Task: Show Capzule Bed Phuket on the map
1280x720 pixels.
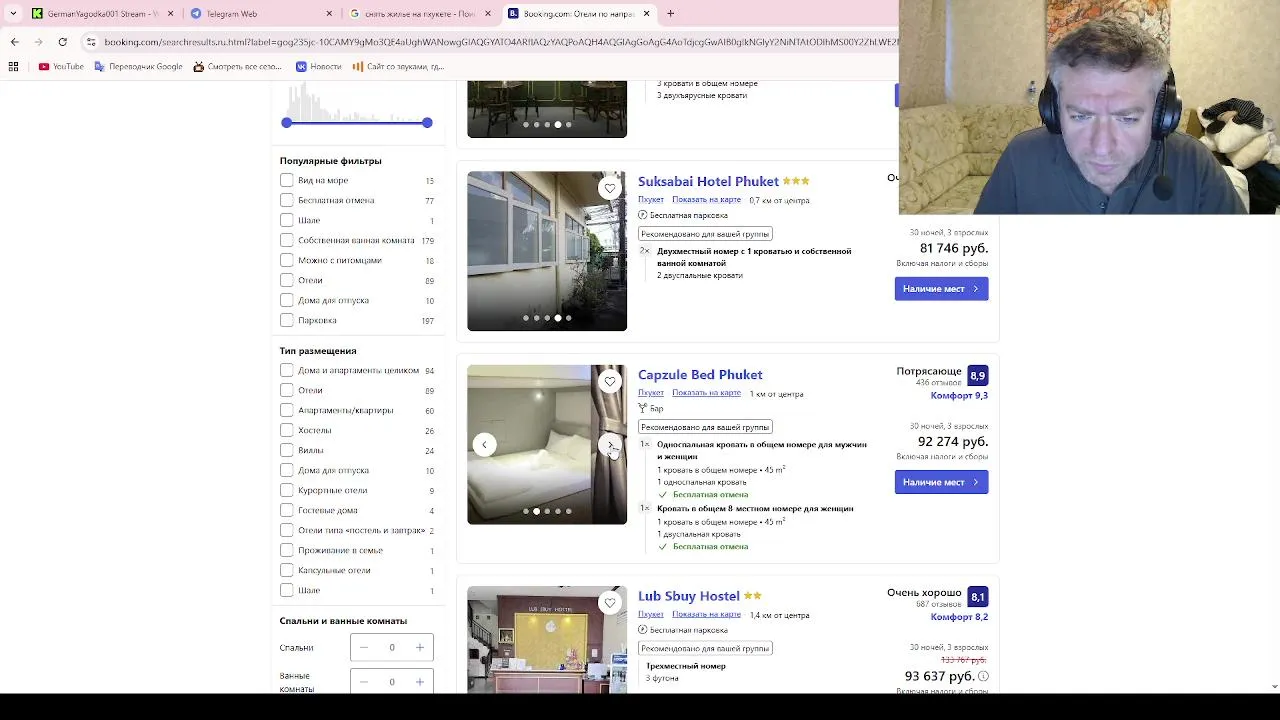Action: pyautogui.click(x=706, y=393)
